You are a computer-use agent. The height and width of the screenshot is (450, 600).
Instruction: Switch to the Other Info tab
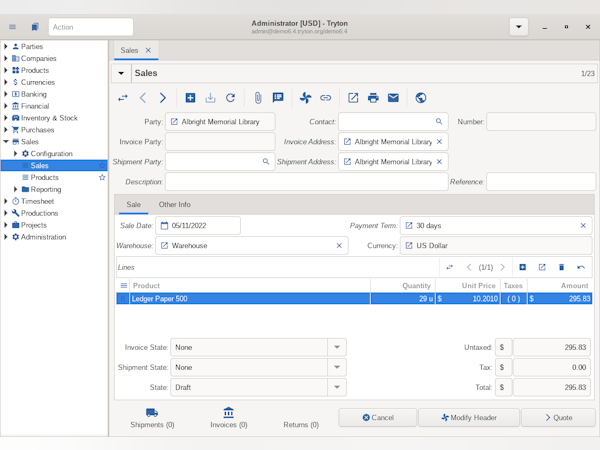(174, 204)
